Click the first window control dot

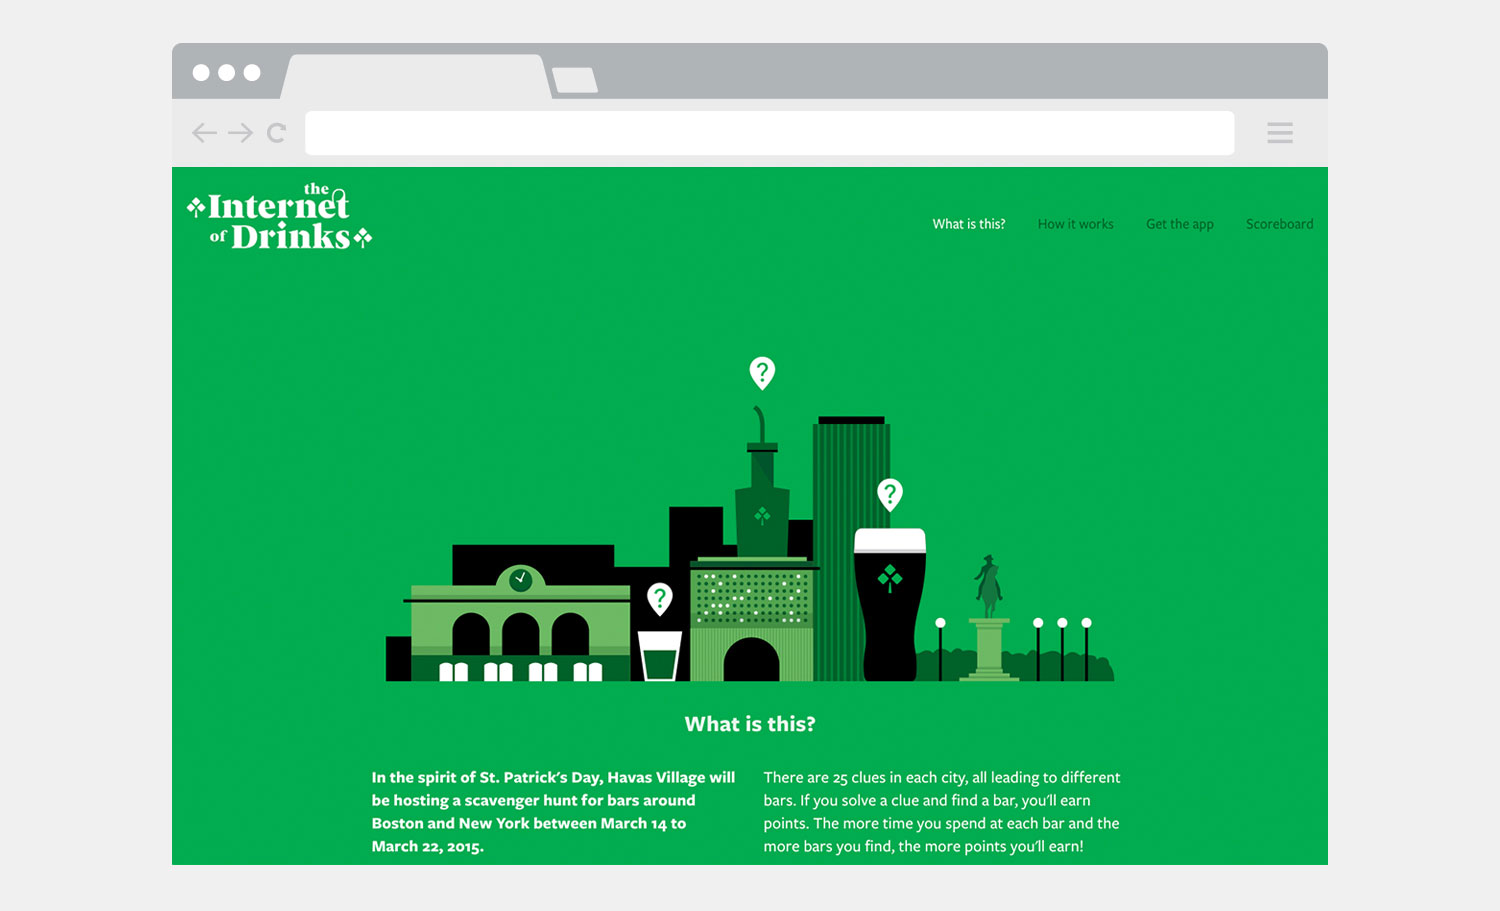[x=201, y=72]
